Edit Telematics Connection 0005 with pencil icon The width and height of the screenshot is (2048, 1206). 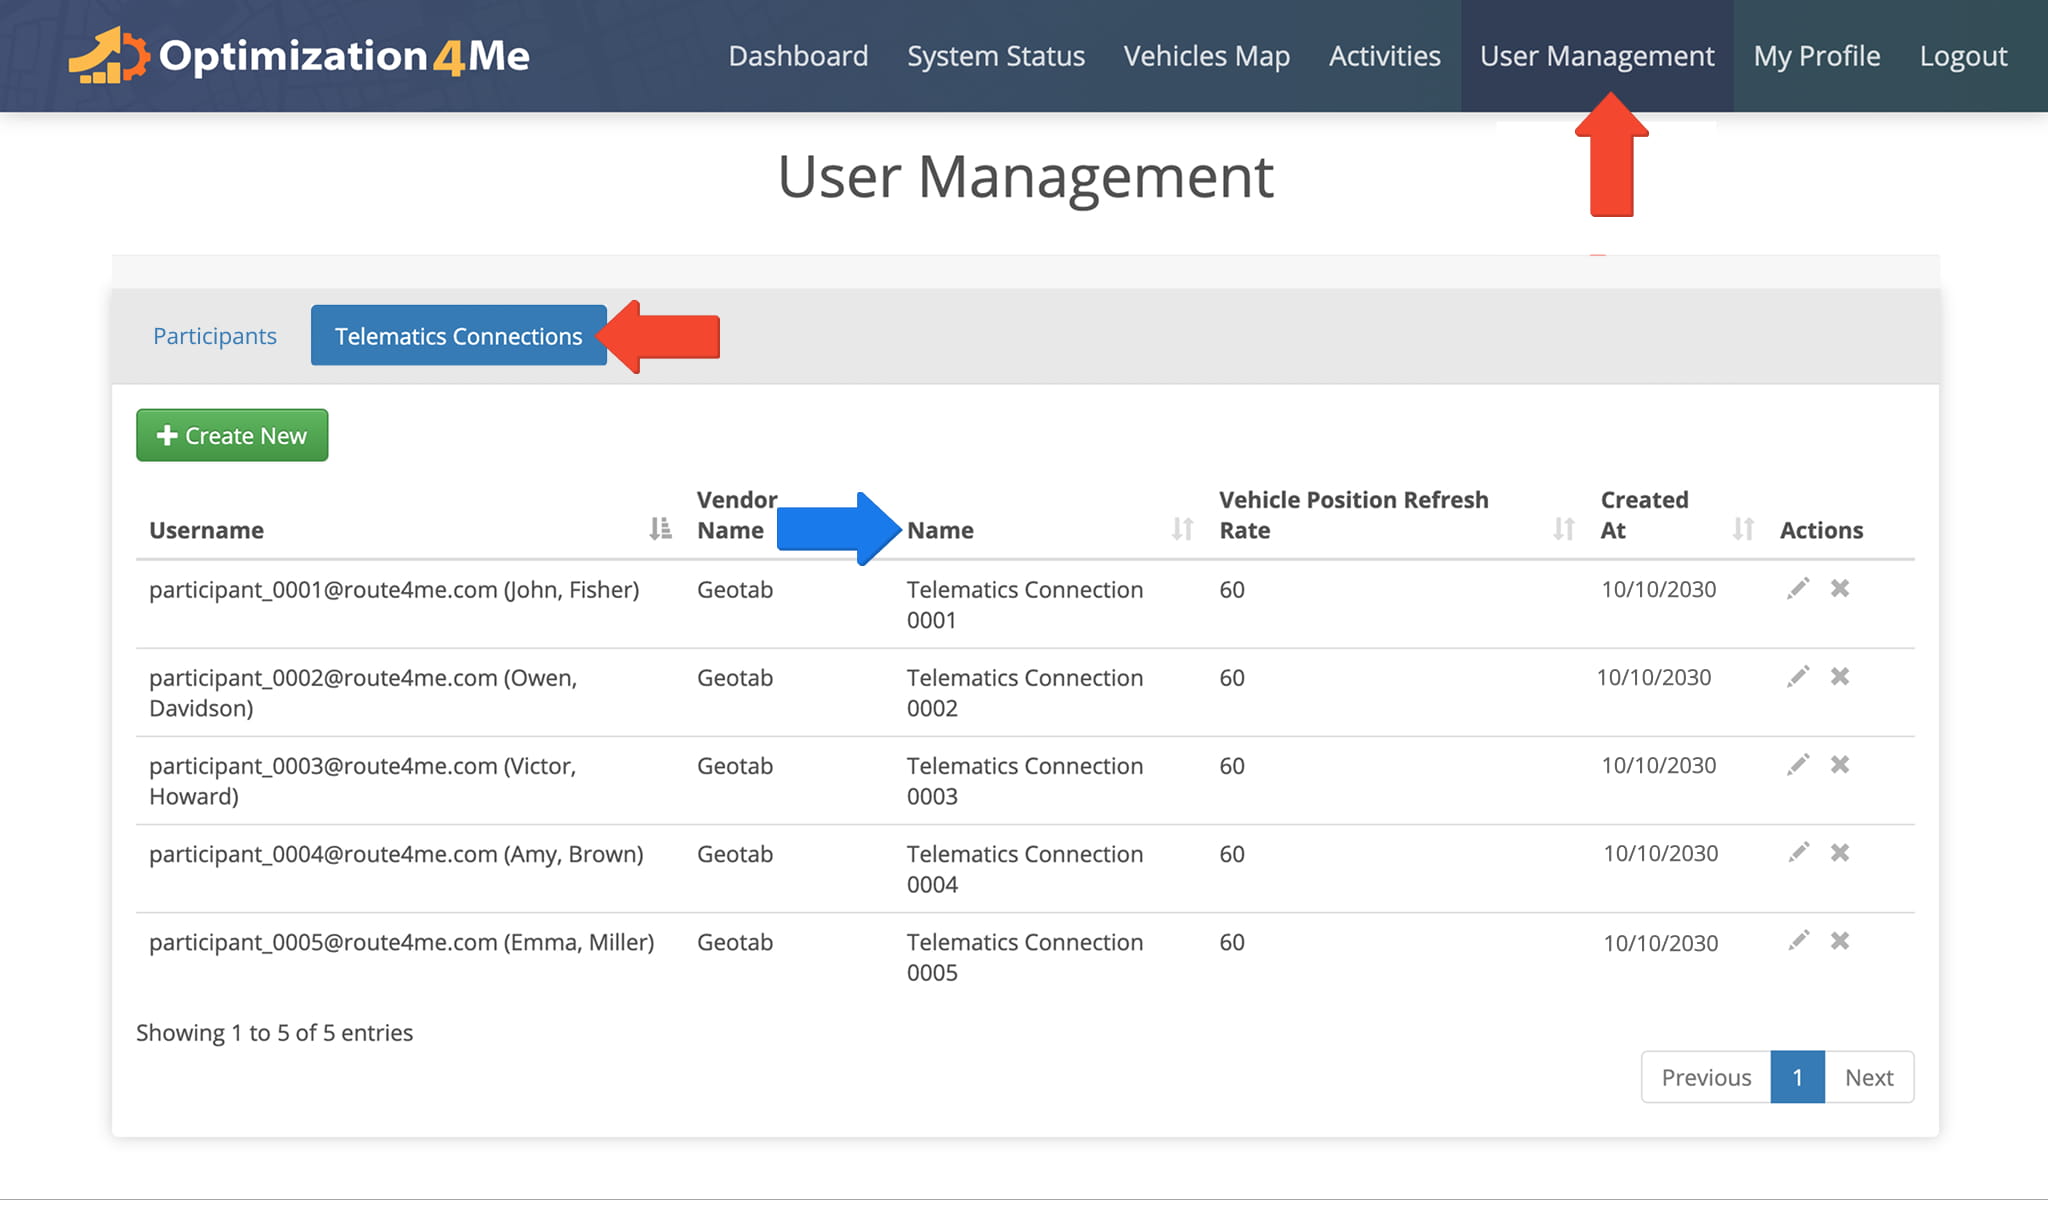pyautogui.click(x=1798, y=941)
